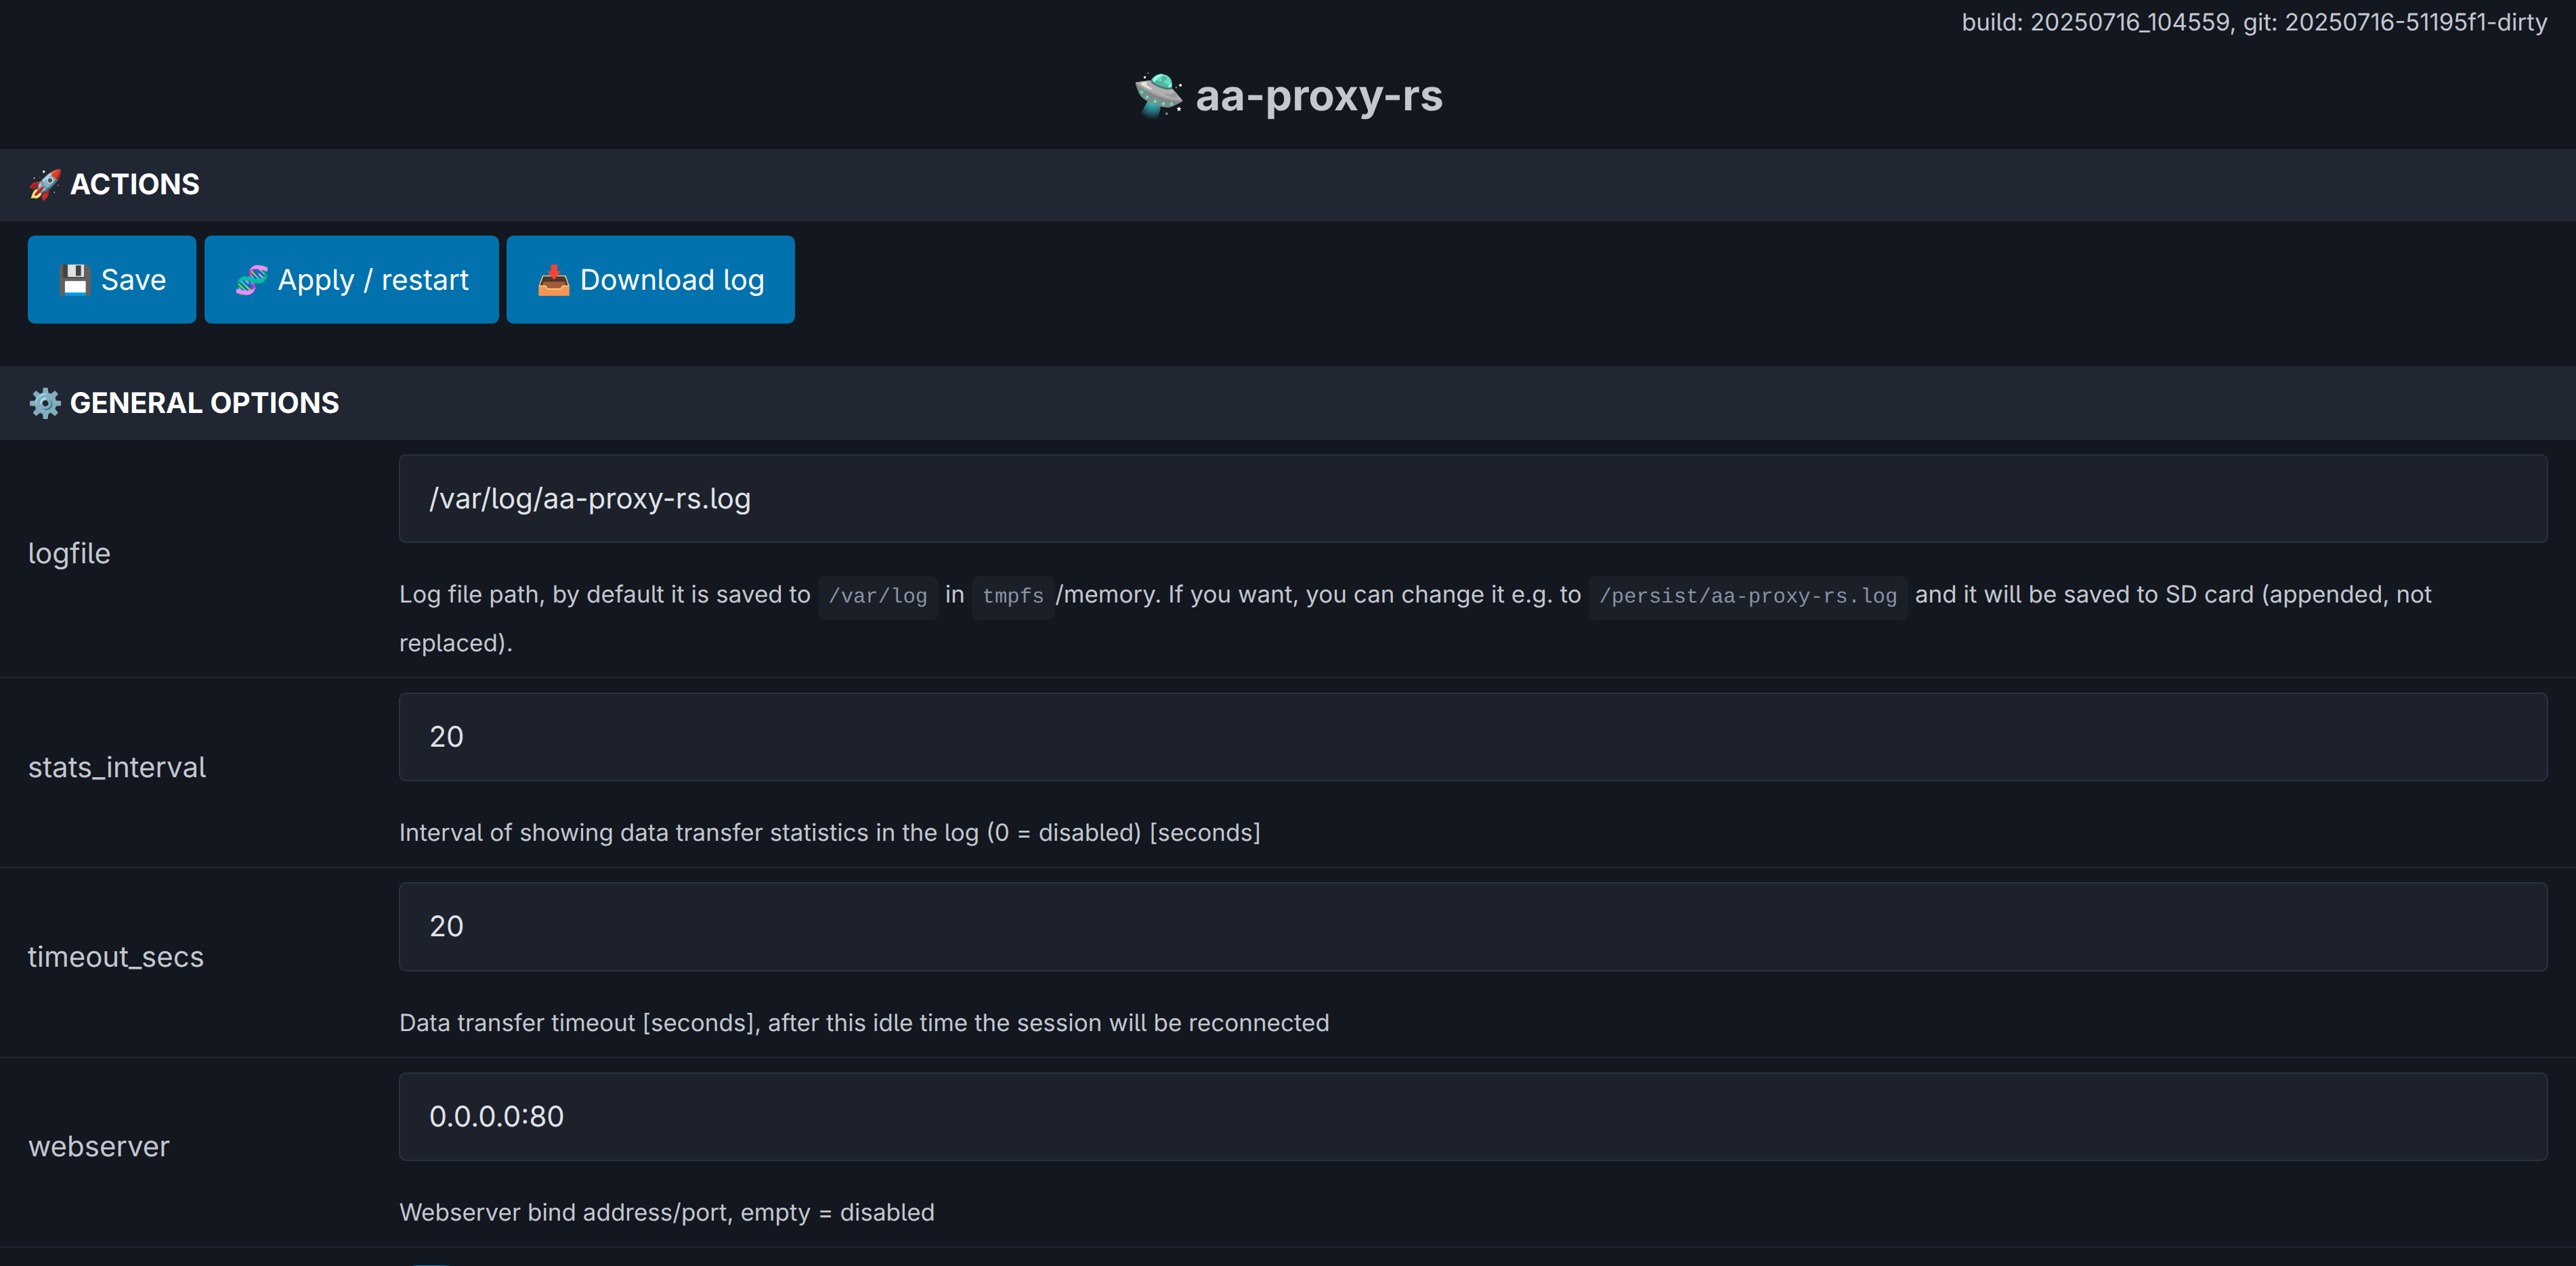Click the floppy disk Save icon
The height and width of the screenshot is (1266, 2576).
tap(75, 280)
